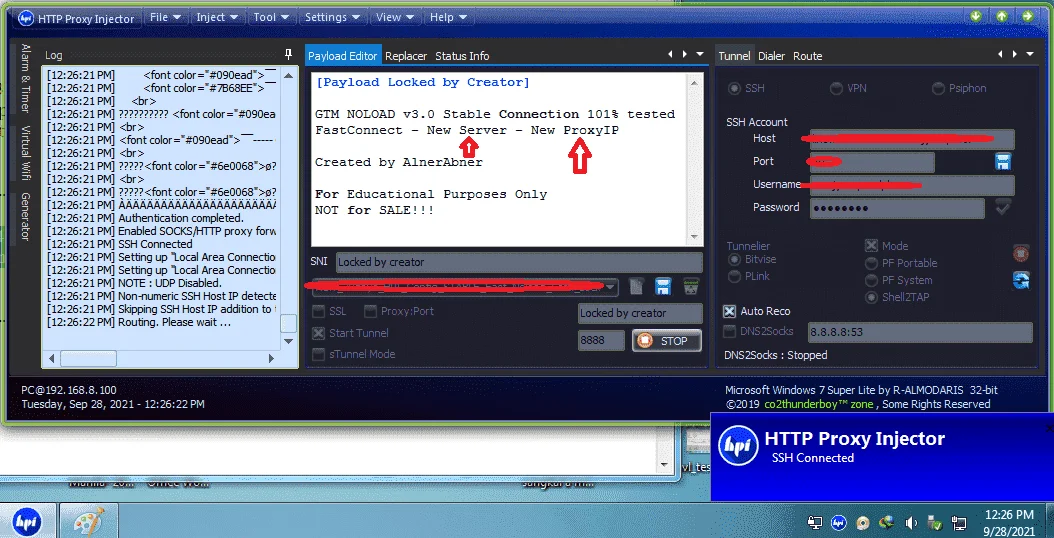
Task: Click the hpi logo in SSH Connected notification
Action: coord(738,446)
